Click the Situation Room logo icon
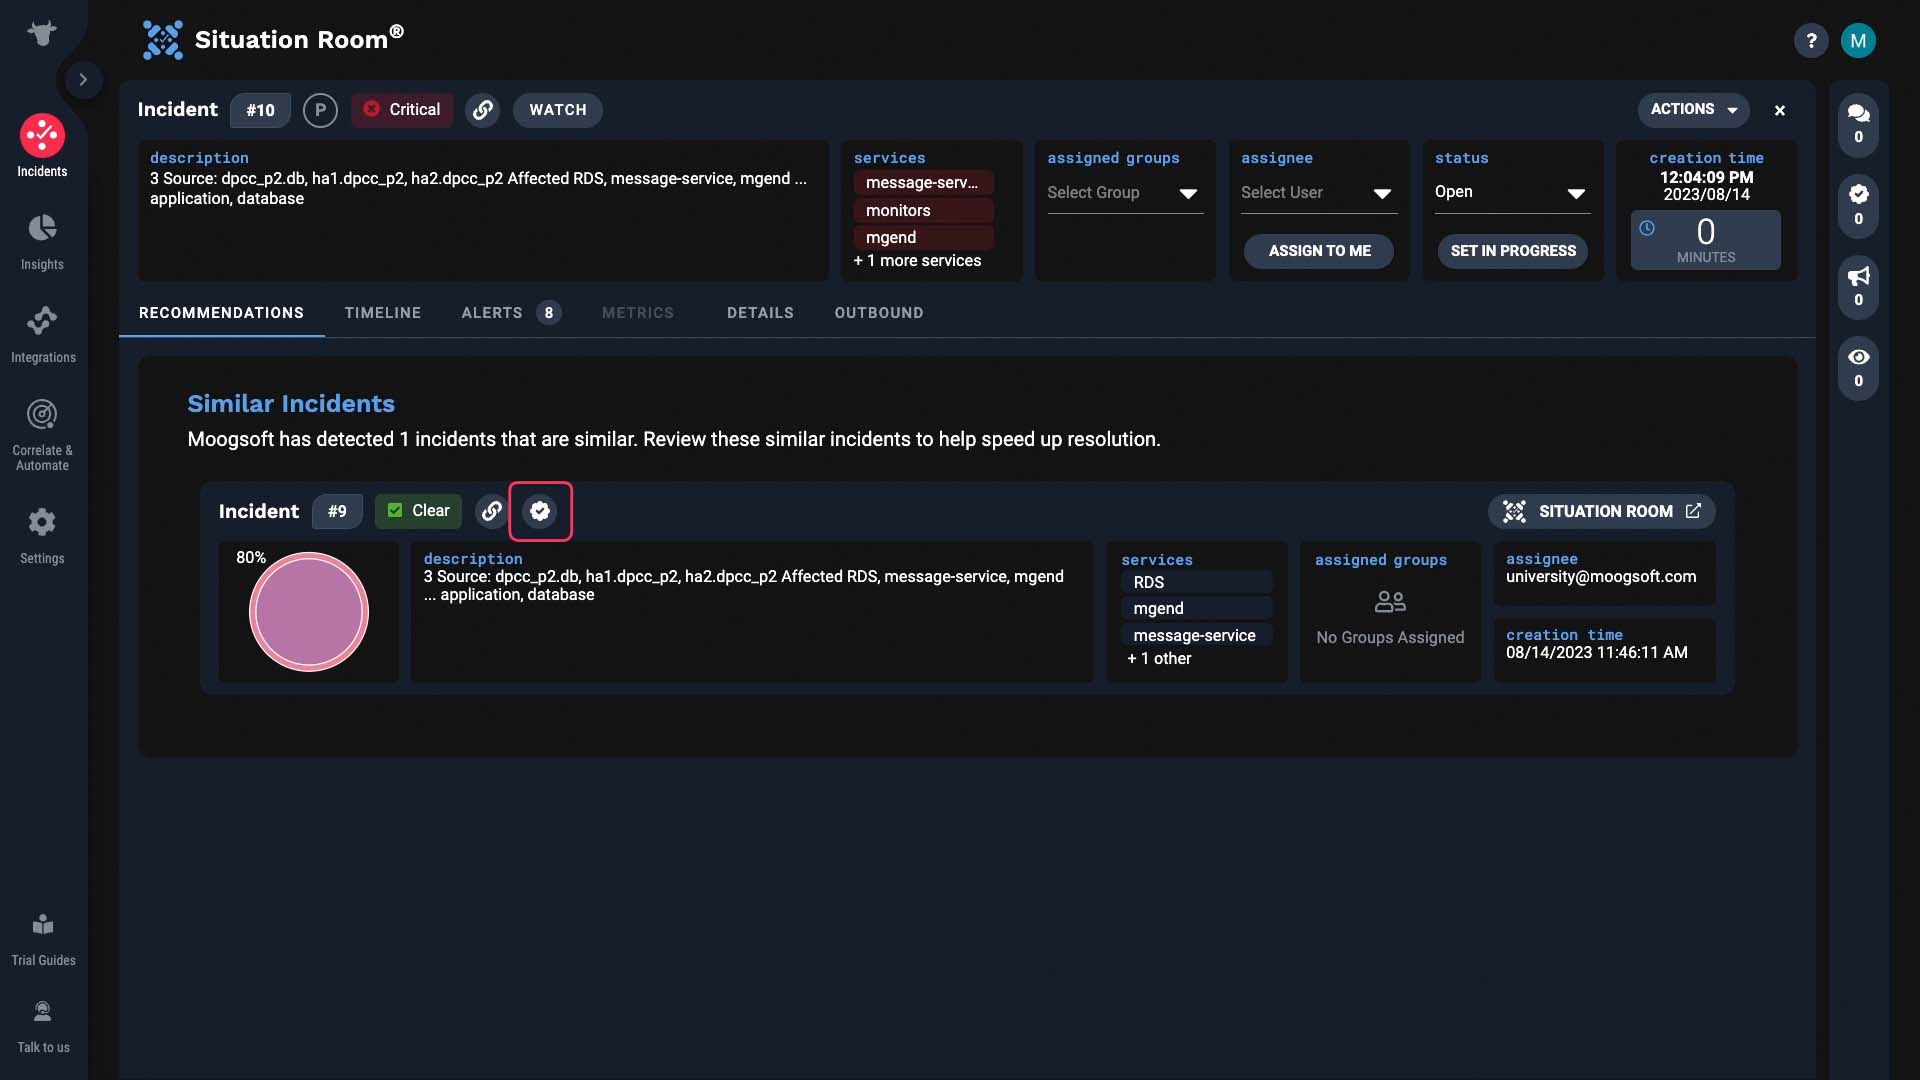 [x=162, y=40]
